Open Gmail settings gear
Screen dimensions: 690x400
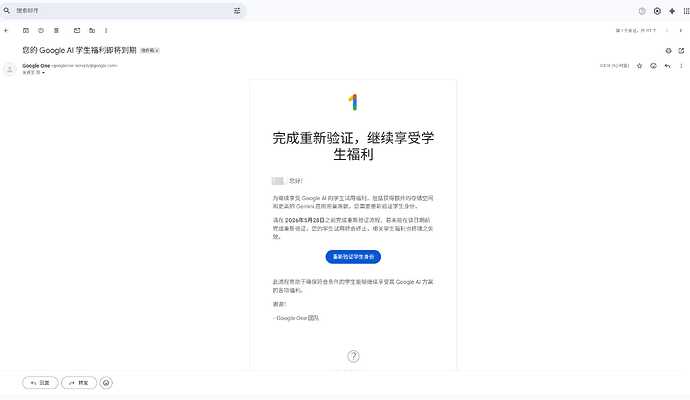tap(657, 11)
